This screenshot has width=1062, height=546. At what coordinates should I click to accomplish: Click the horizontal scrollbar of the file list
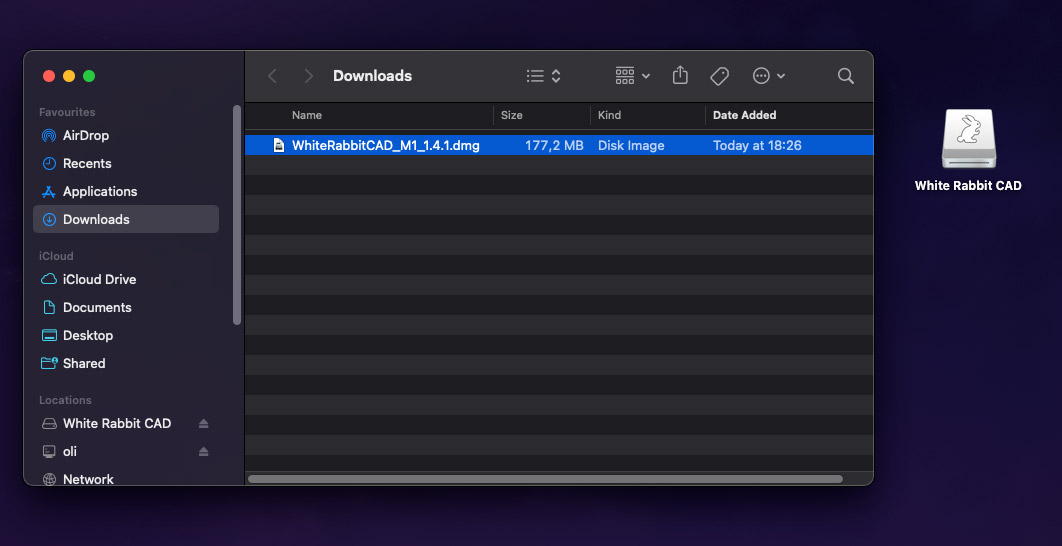(x=545, y=479)
